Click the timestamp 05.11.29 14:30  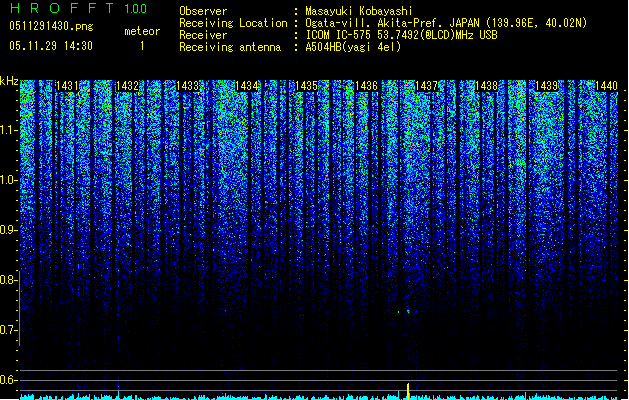[x=51, y=46]
